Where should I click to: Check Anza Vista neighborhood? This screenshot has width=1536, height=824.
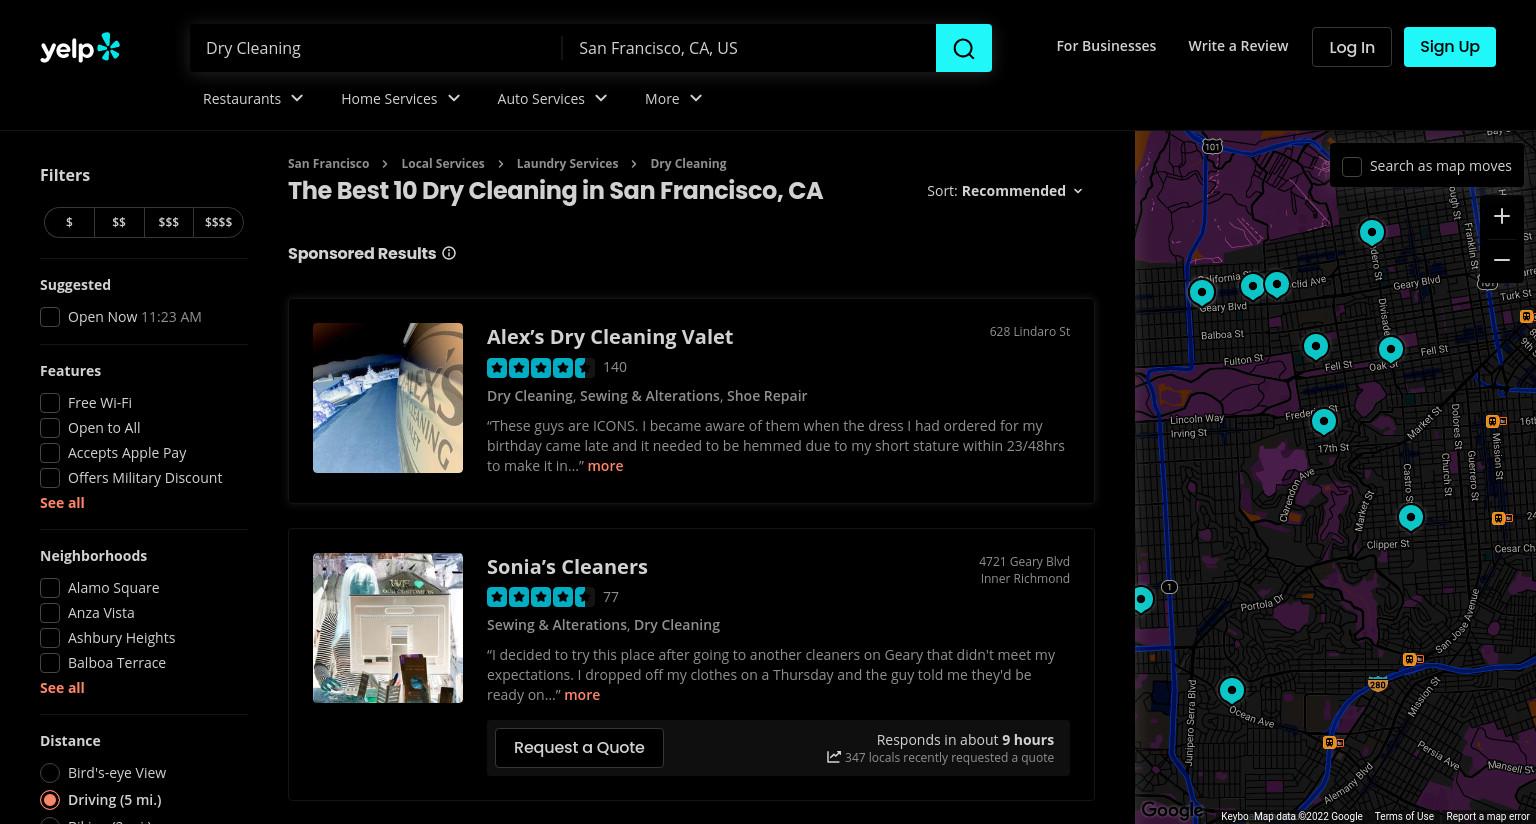[50, 613]
